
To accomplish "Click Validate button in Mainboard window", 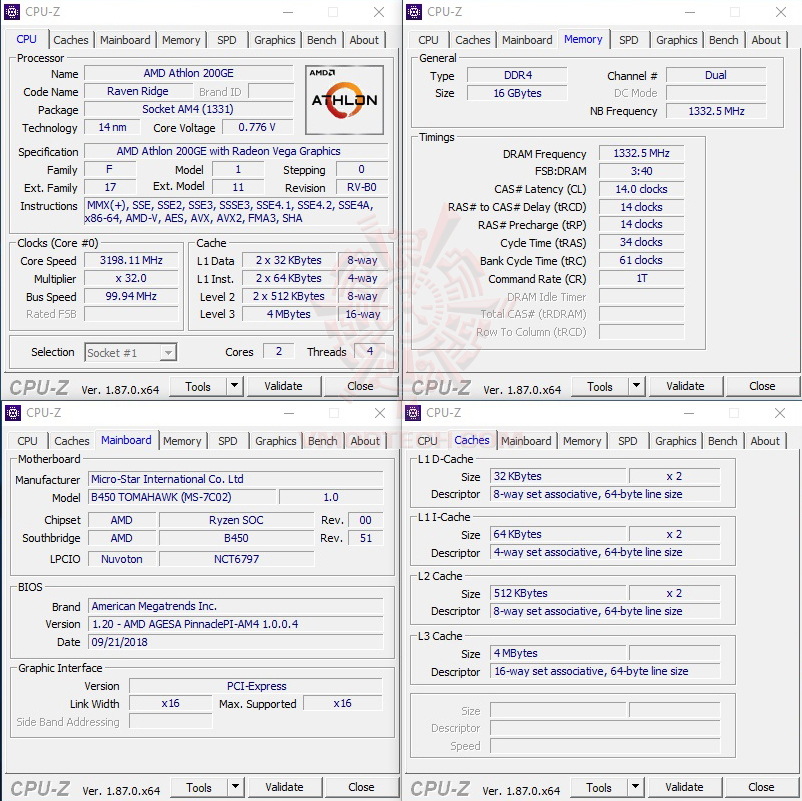I will click(x=284, y=787).
